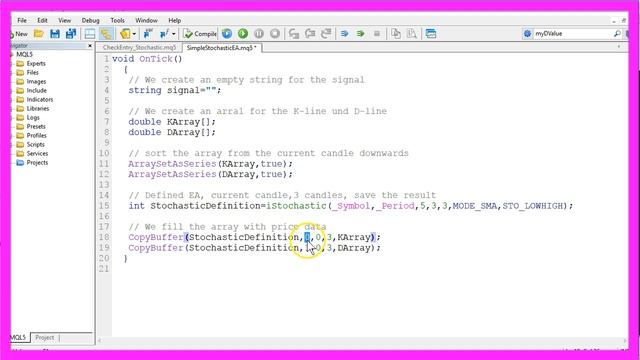Screen dimensions: 640x360
Task: Compile the current source file
Action: [x=200, y=33]
